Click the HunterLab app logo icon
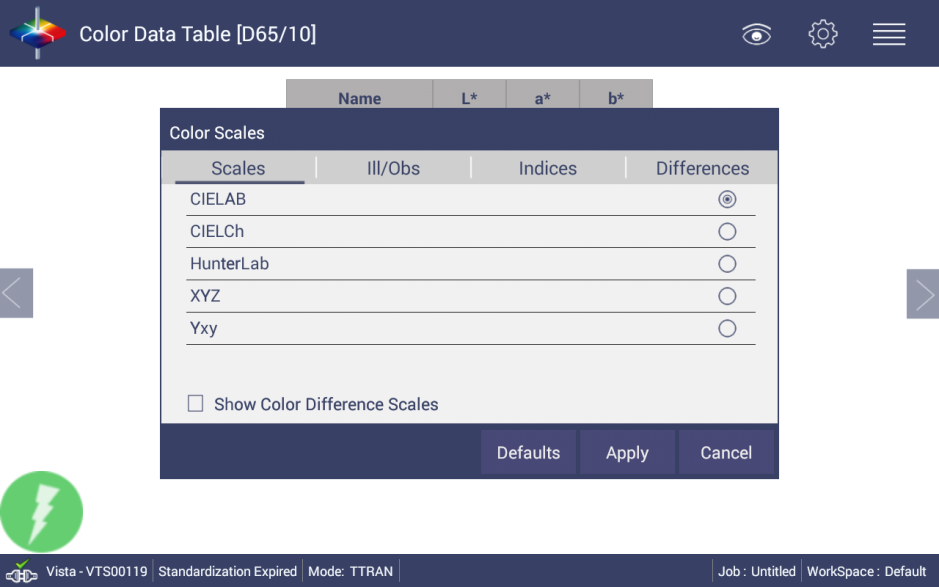The image size is (939, 587). tap(37, 33)
